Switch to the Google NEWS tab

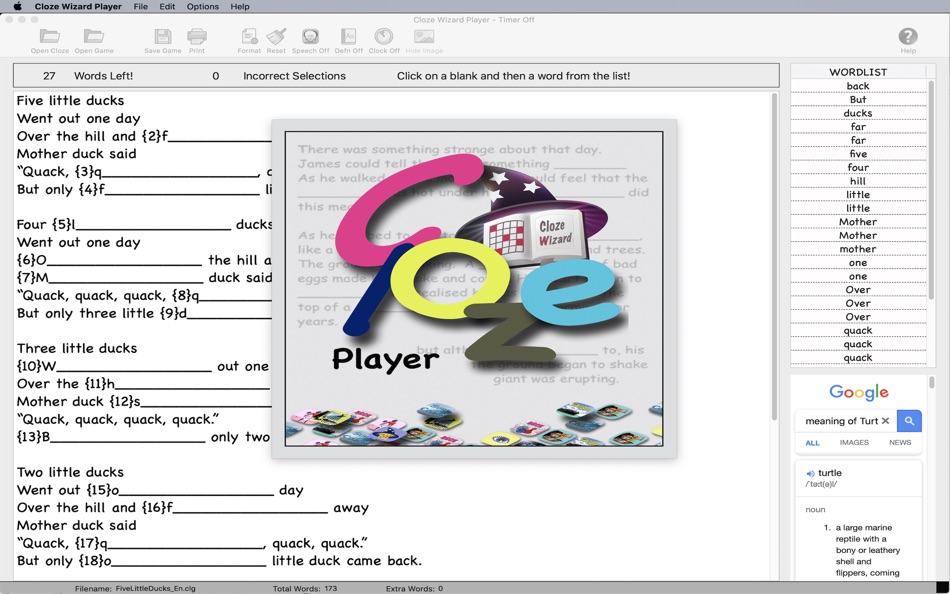(x=900, y=442)
